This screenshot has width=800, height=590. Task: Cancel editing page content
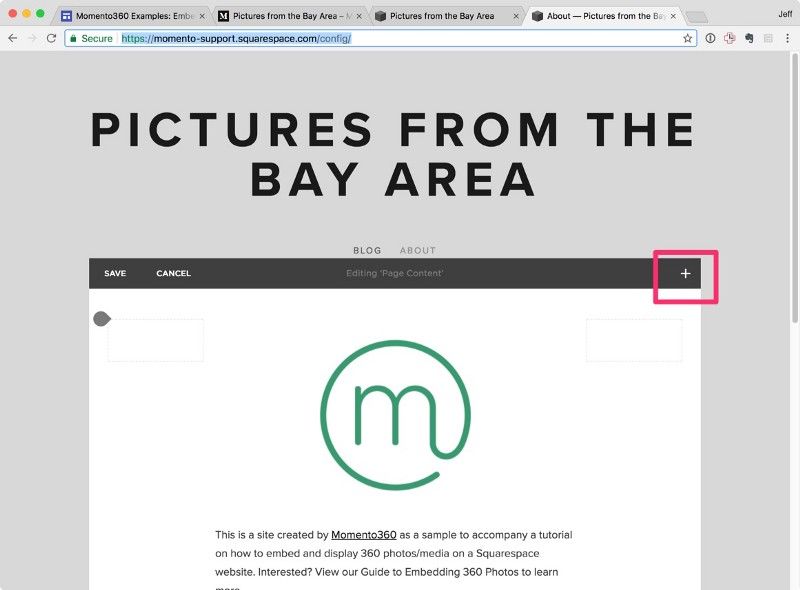[173, 274]
